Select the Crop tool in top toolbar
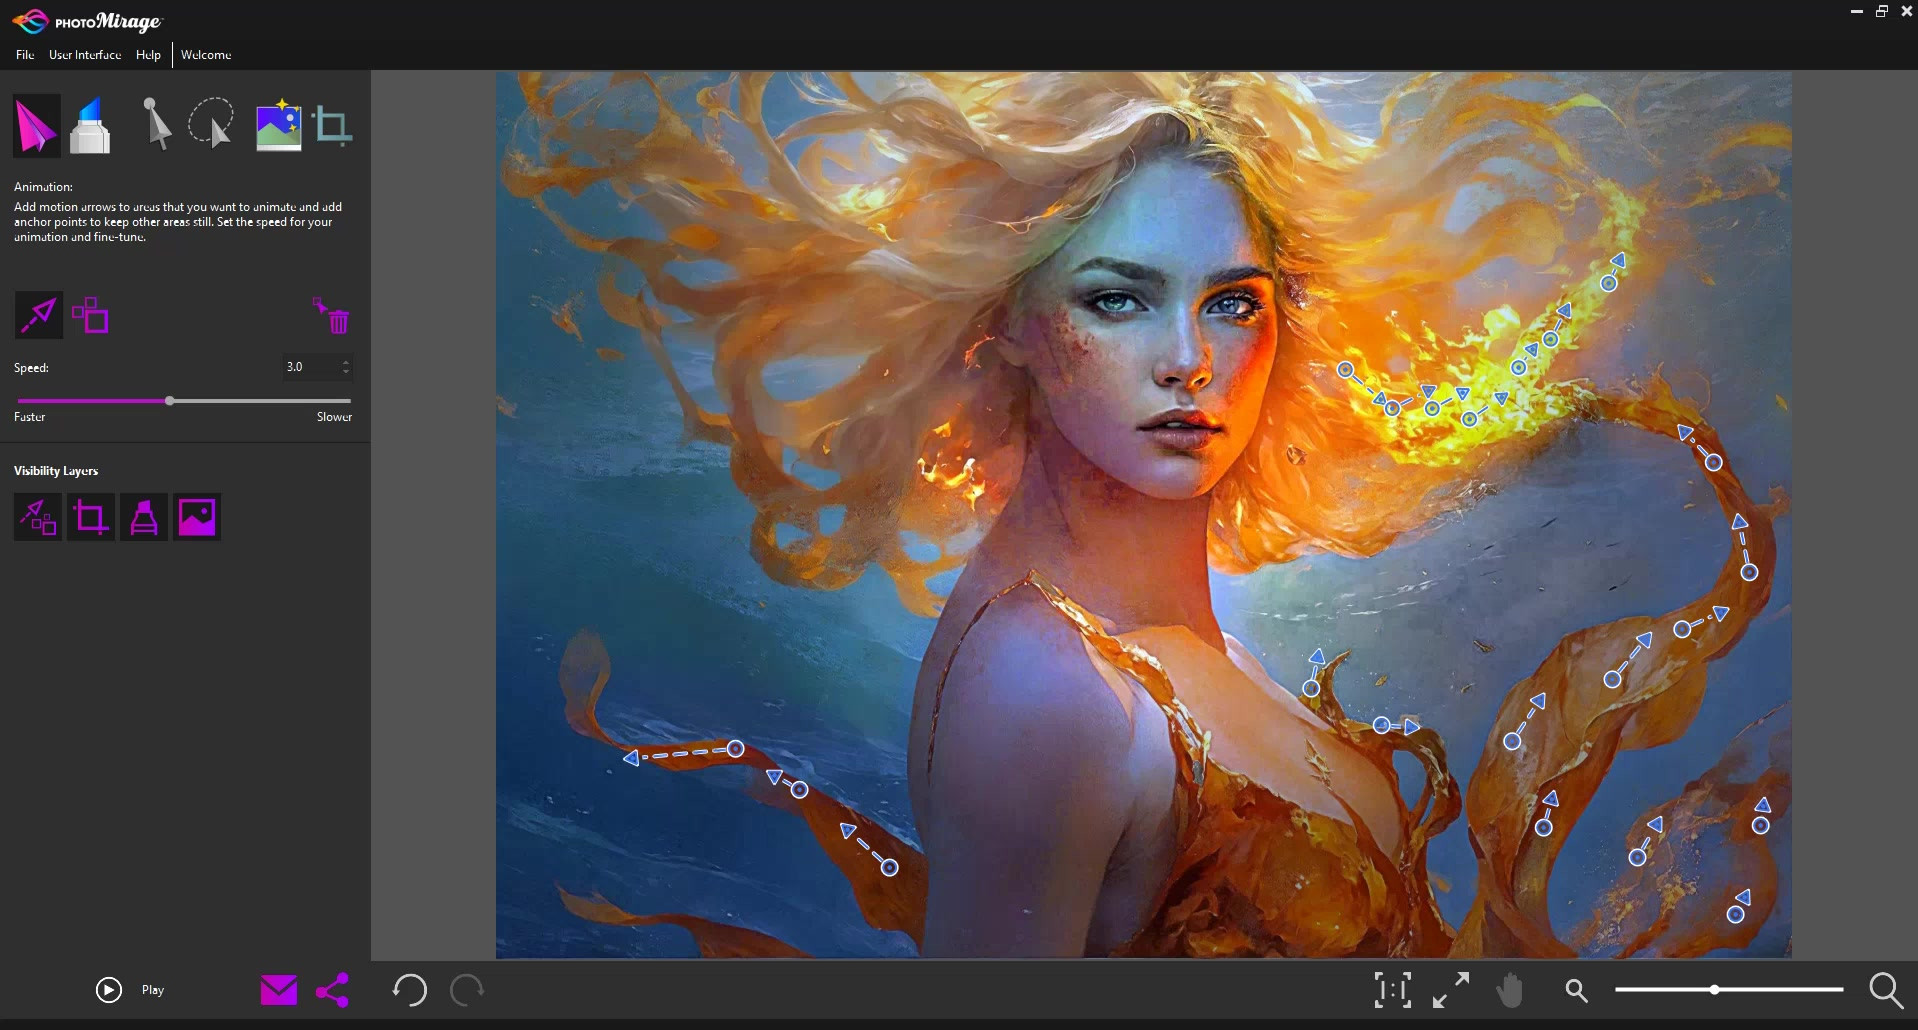Viewport: 1918px width, 1030px height. tap(332, 126)
